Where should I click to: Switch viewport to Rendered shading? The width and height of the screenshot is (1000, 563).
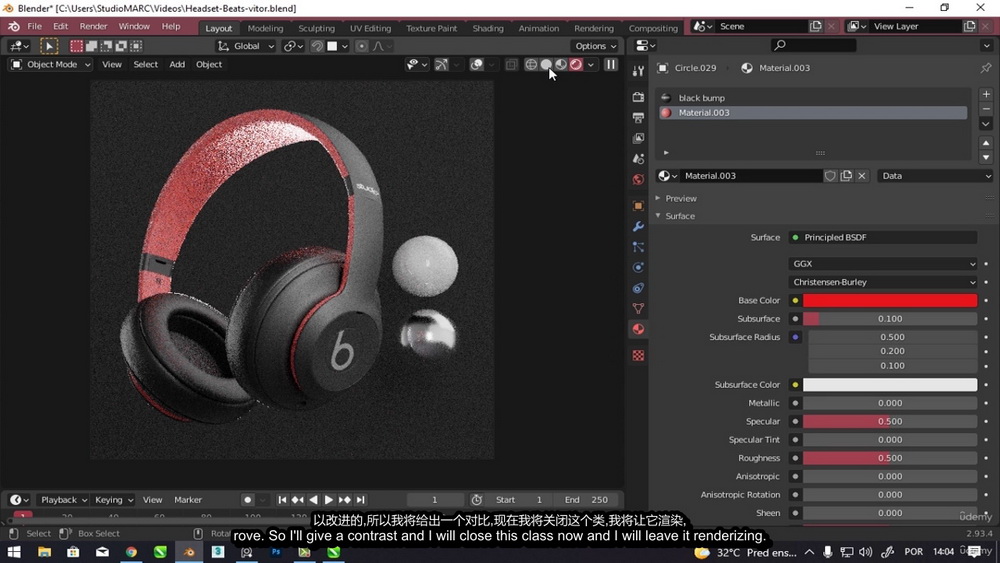576,64
